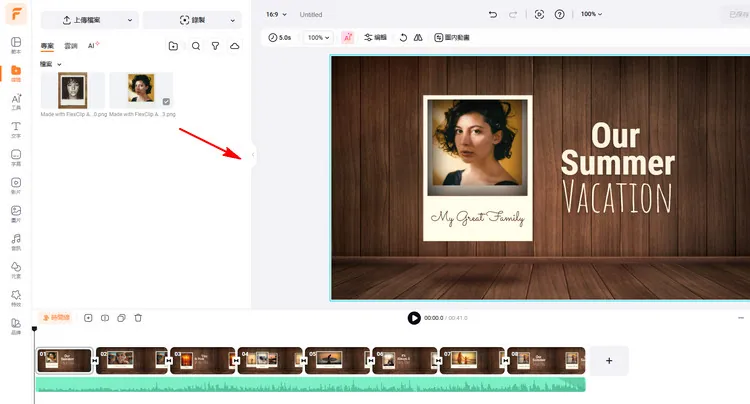Toggle the timeline mode button
The height and width of the screenshot is (404, 750).
coord(54,318)
